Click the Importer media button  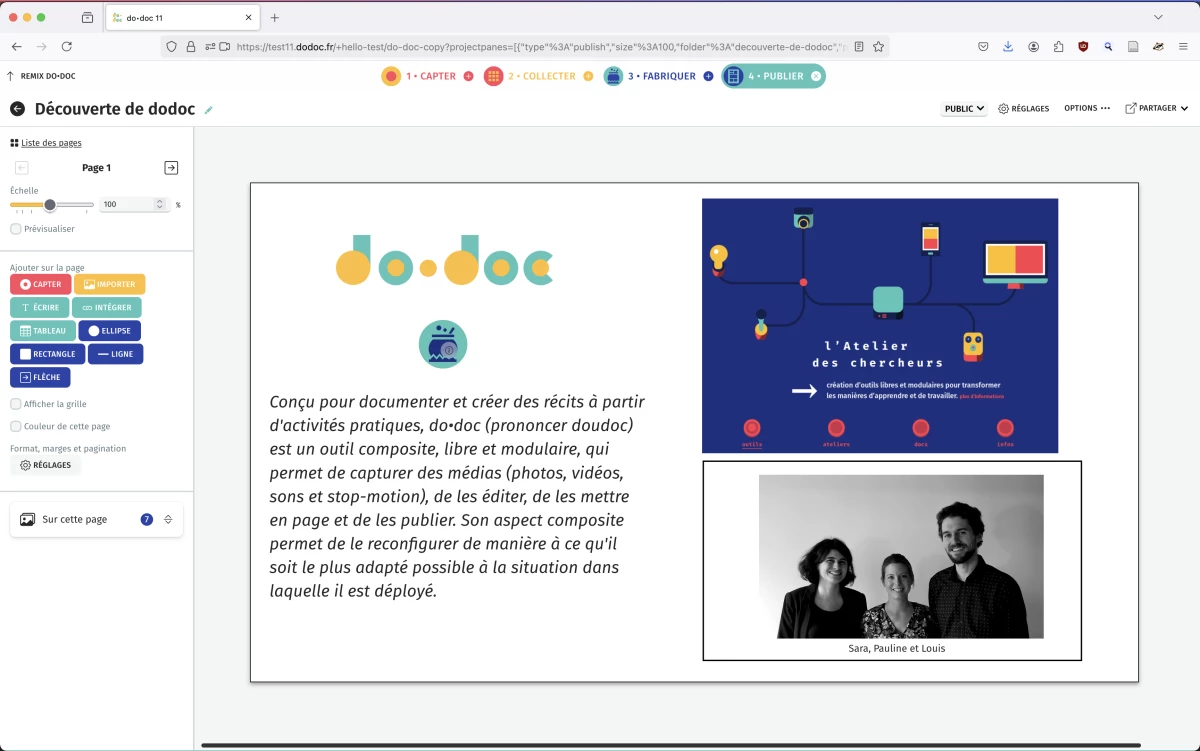[109, 285]
